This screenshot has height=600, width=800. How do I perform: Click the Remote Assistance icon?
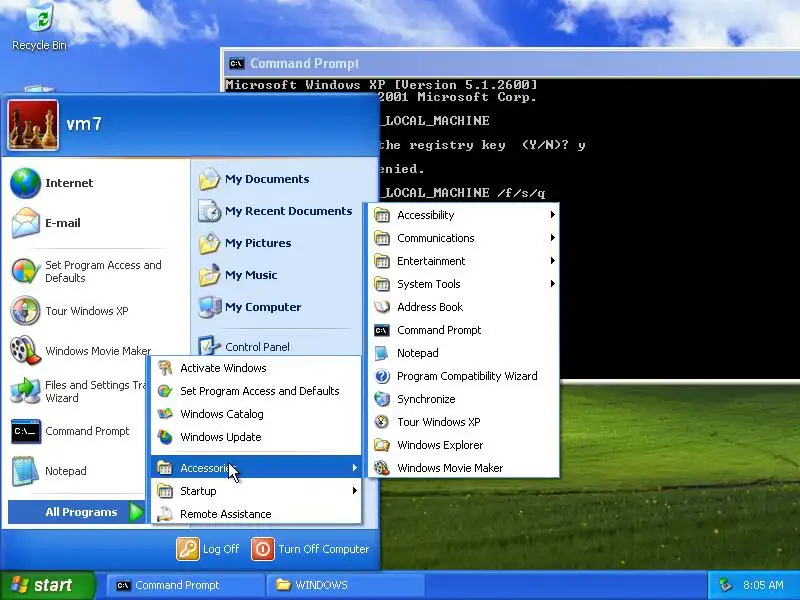165,514
